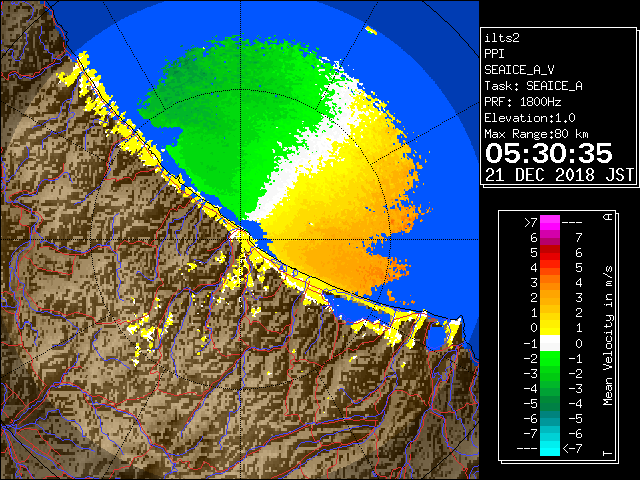Select the "Elevation:1.0" value

click(530, 118)
